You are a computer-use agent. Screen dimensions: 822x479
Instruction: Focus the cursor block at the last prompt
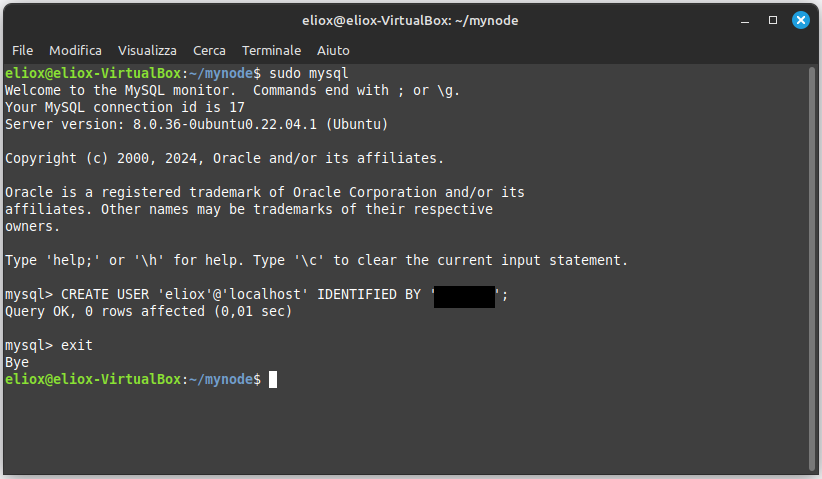coord(273,379)
